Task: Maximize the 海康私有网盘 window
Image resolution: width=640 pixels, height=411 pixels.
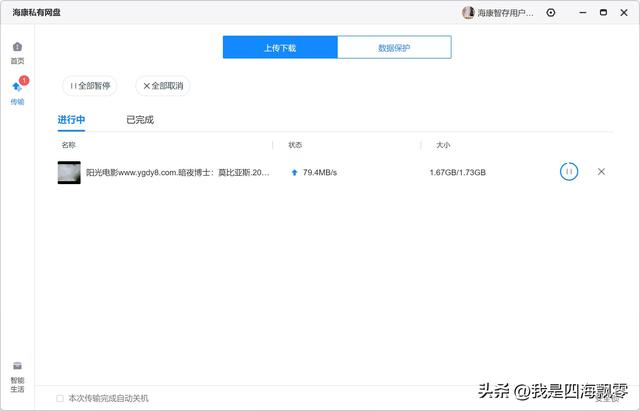Action: click(603, 13)
